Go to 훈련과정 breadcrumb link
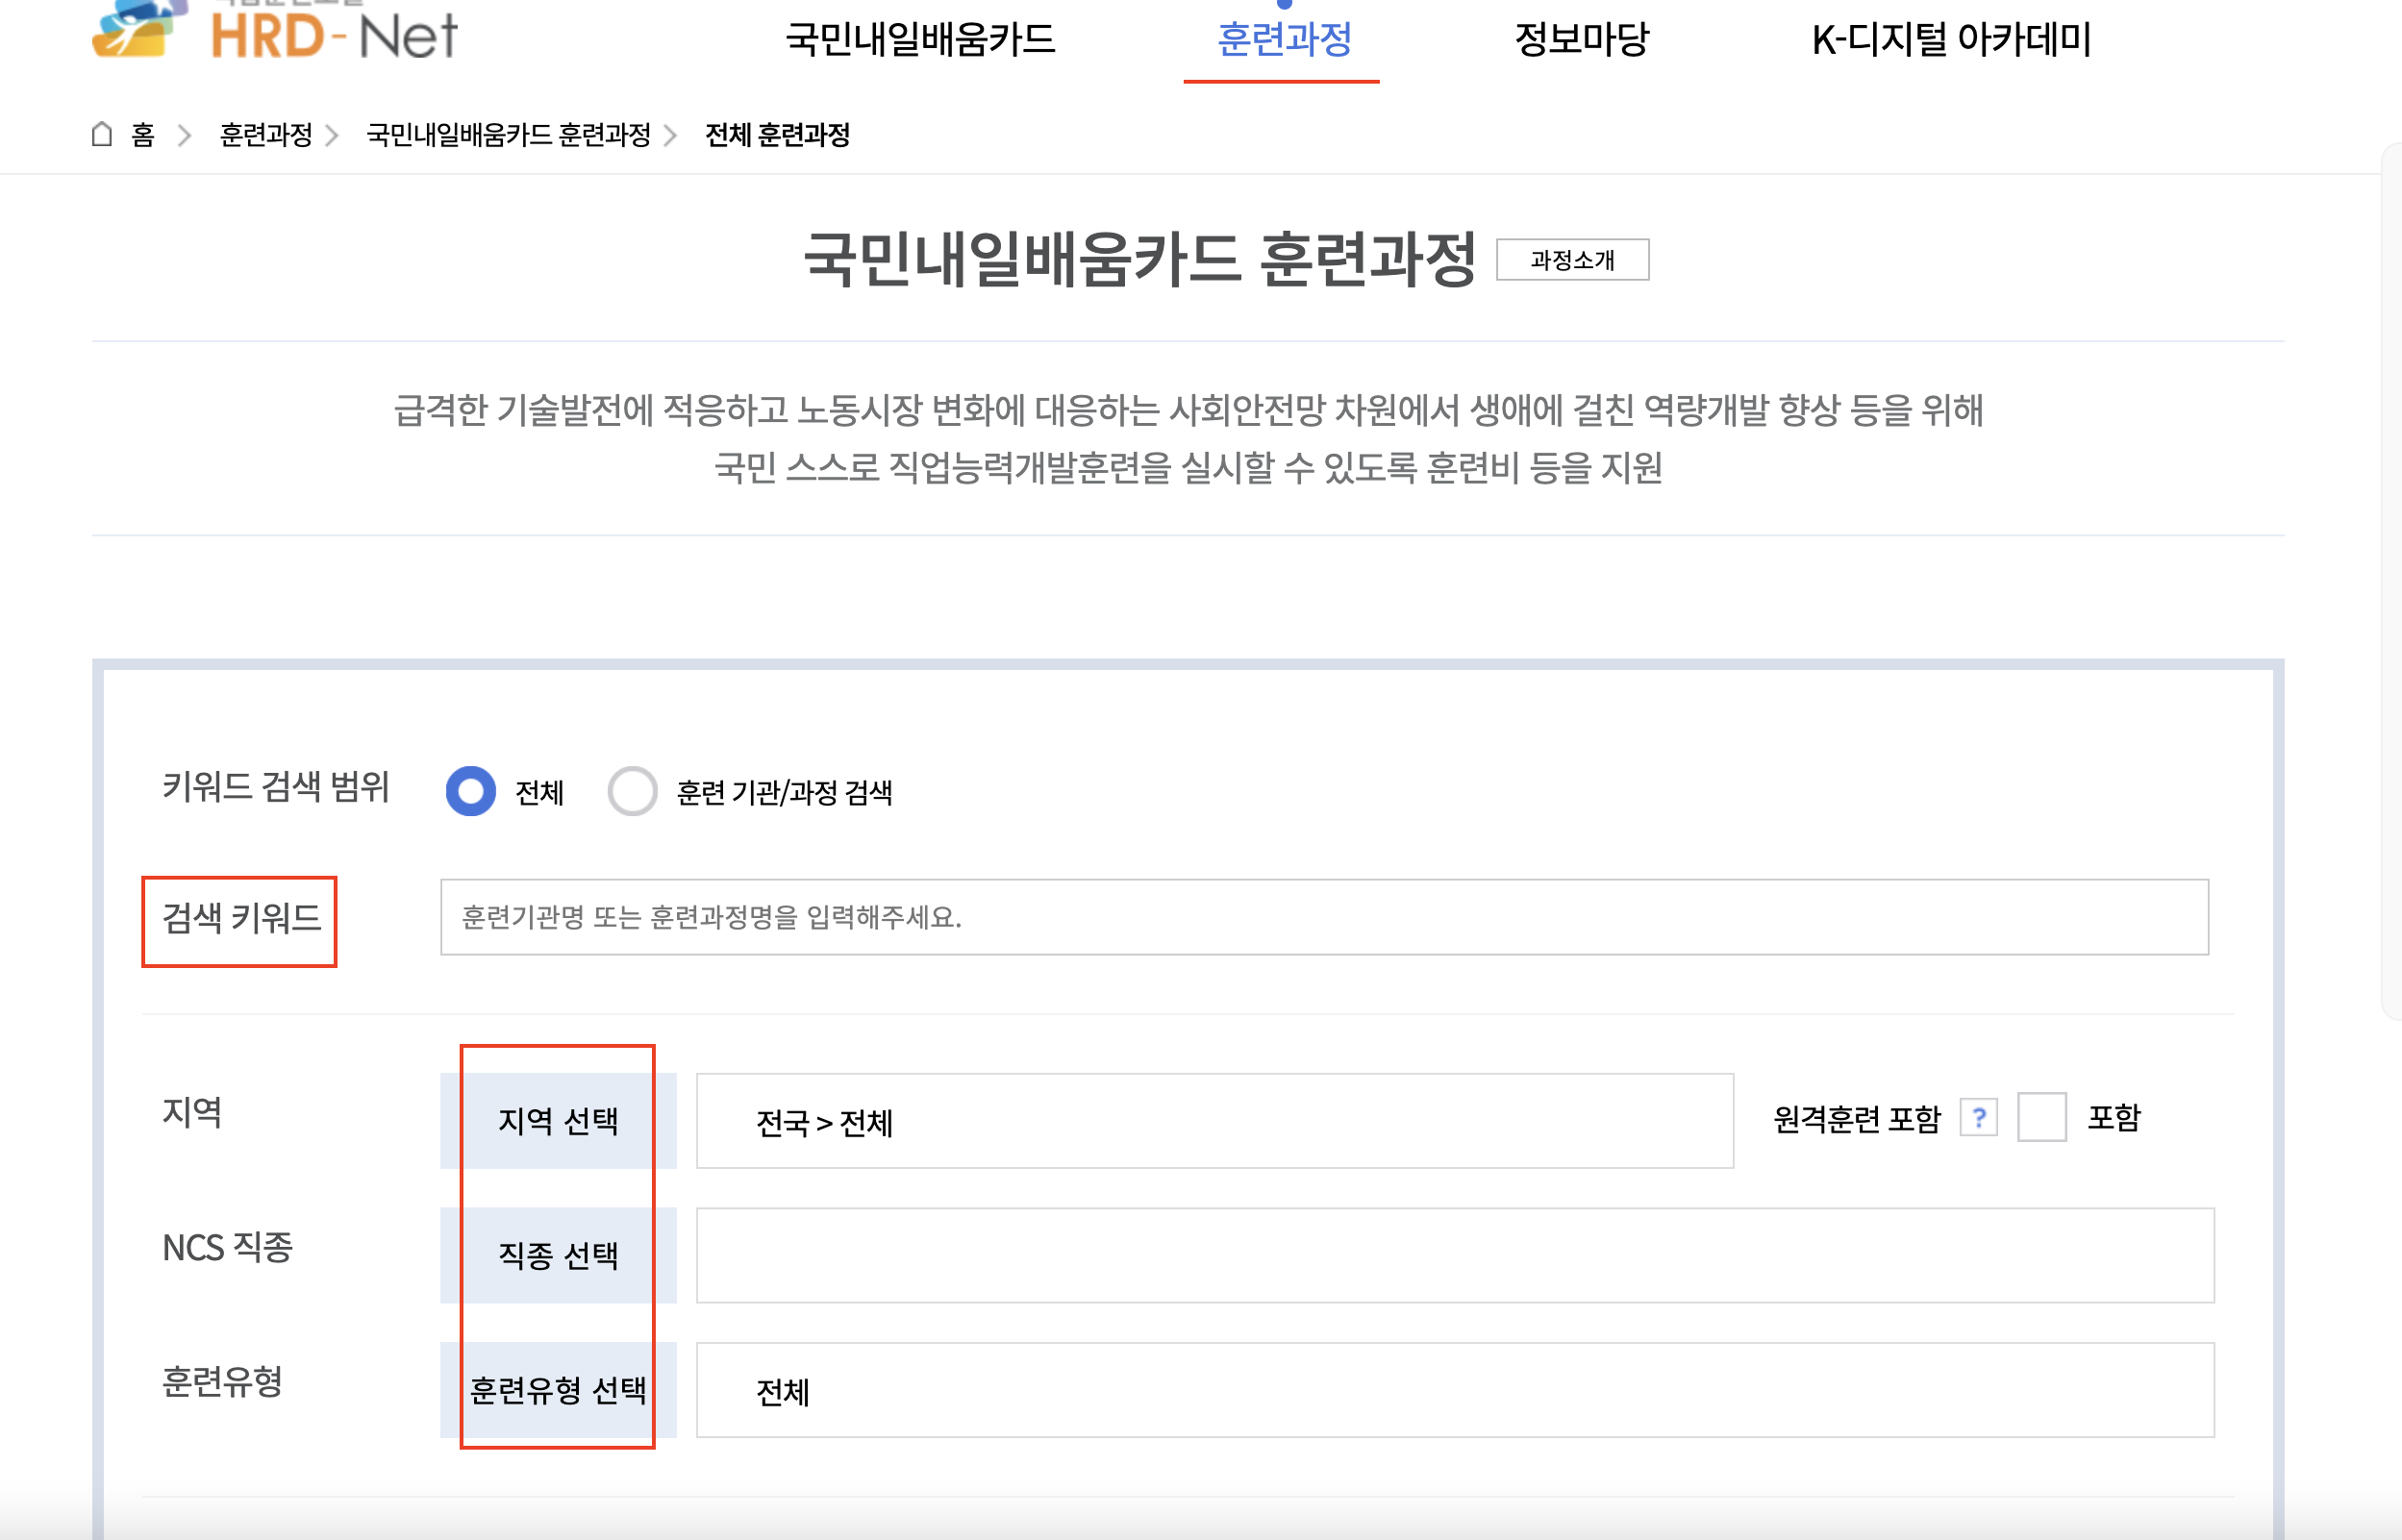This screenshot has height=1540, width=2402. pos(266,135)
